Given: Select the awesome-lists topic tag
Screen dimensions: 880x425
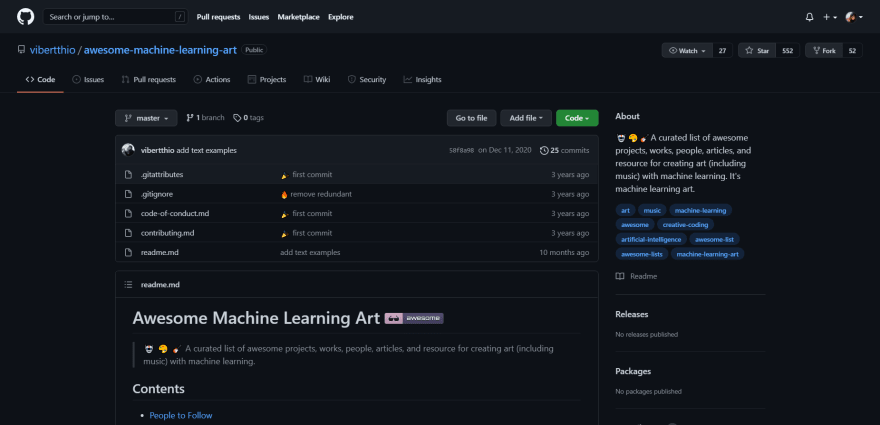Looking at the screenshot, I should pyautogui.click(x=642, y=254).
